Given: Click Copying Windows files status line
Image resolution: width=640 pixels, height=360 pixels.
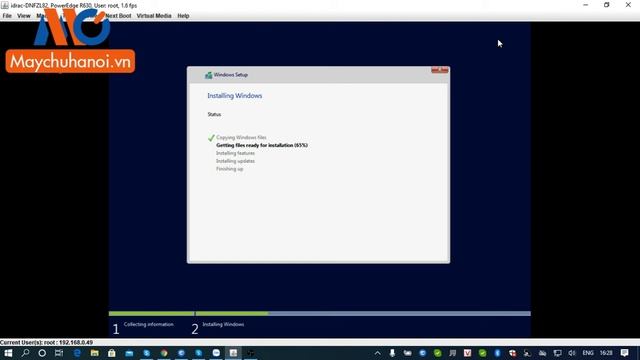Looking at the screenshot, I should pyautogui.click(x=241, y=138).
